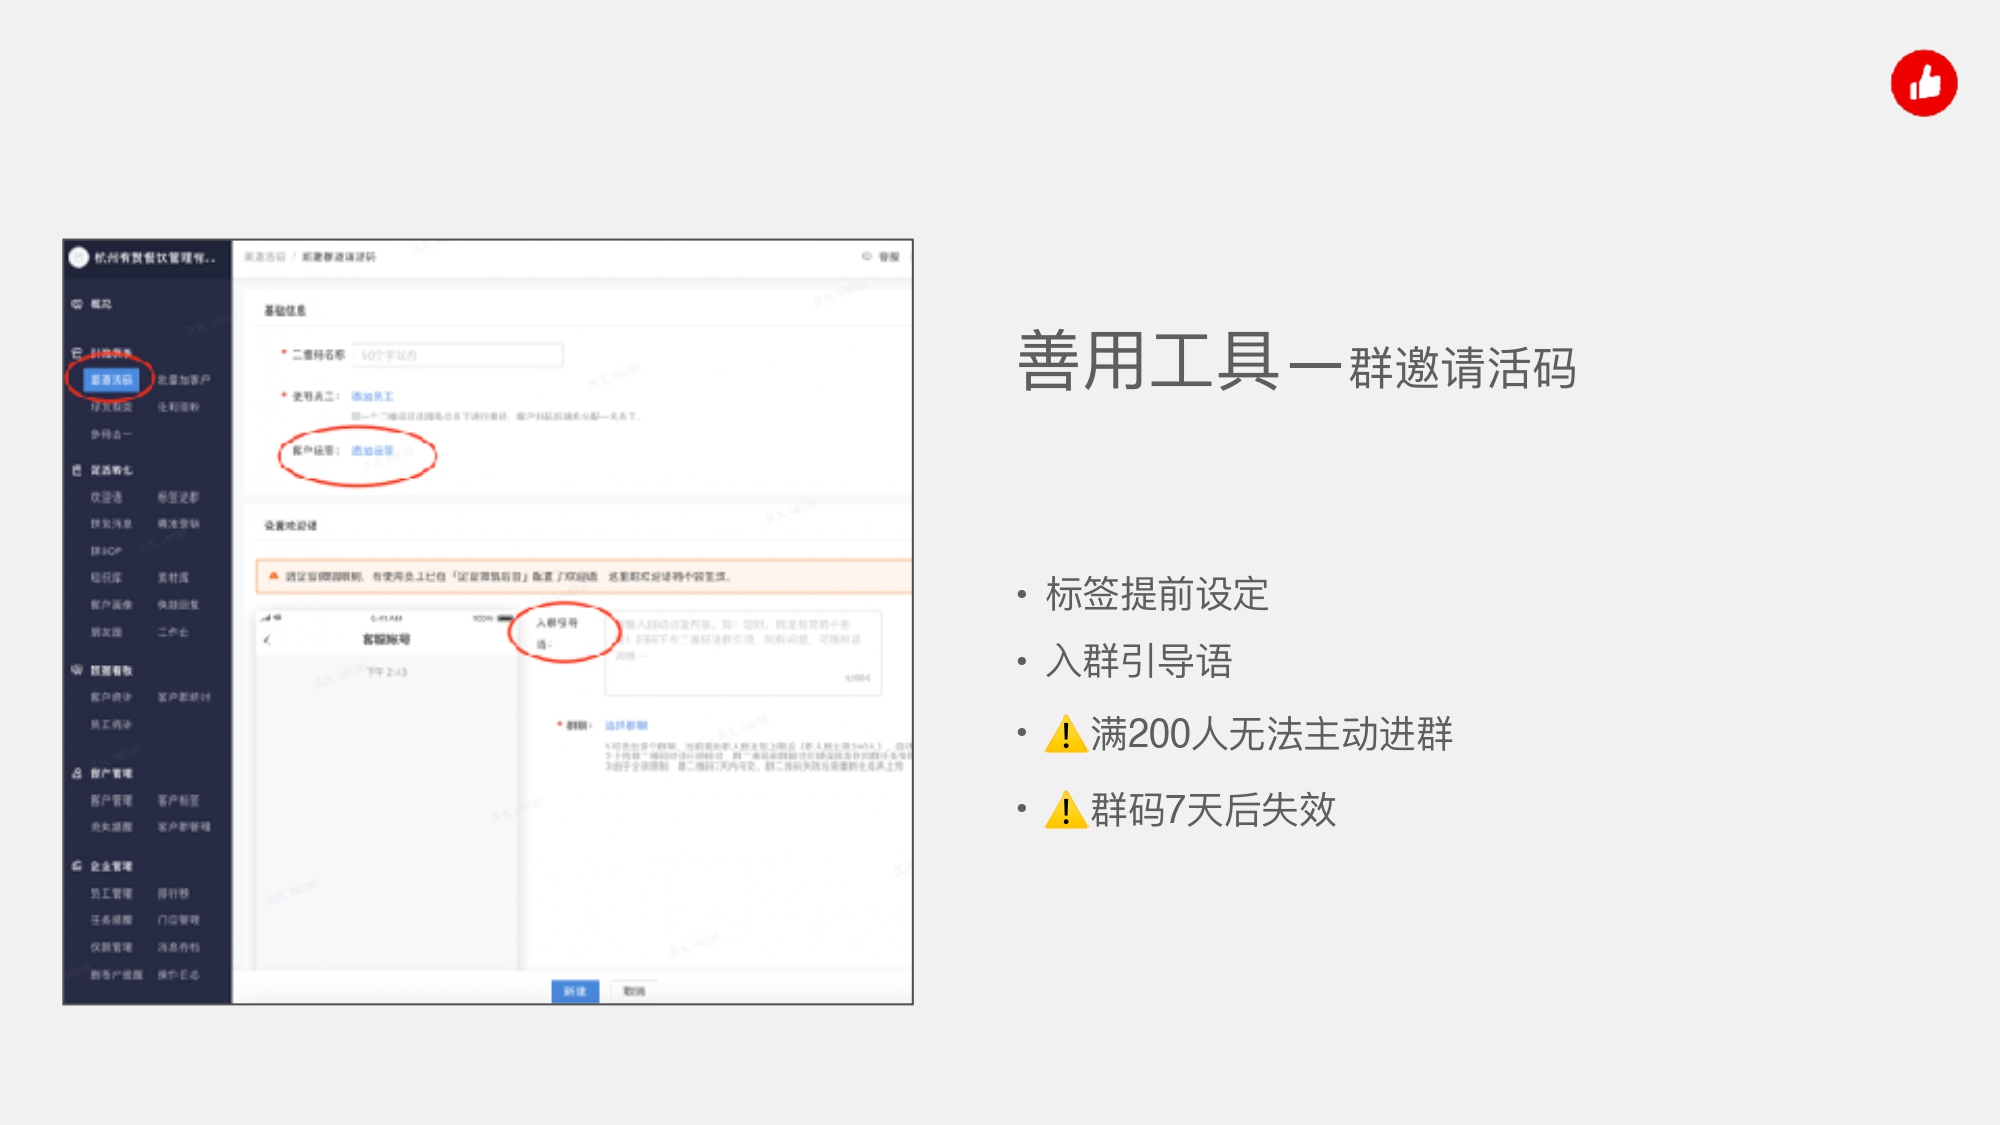Click the bullet 满200人无法主动进群

pos(1271,734)
